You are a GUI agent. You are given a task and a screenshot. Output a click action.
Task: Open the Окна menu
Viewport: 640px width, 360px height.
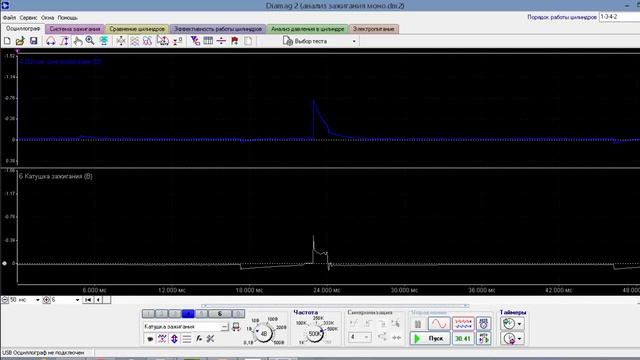point(47,18)
